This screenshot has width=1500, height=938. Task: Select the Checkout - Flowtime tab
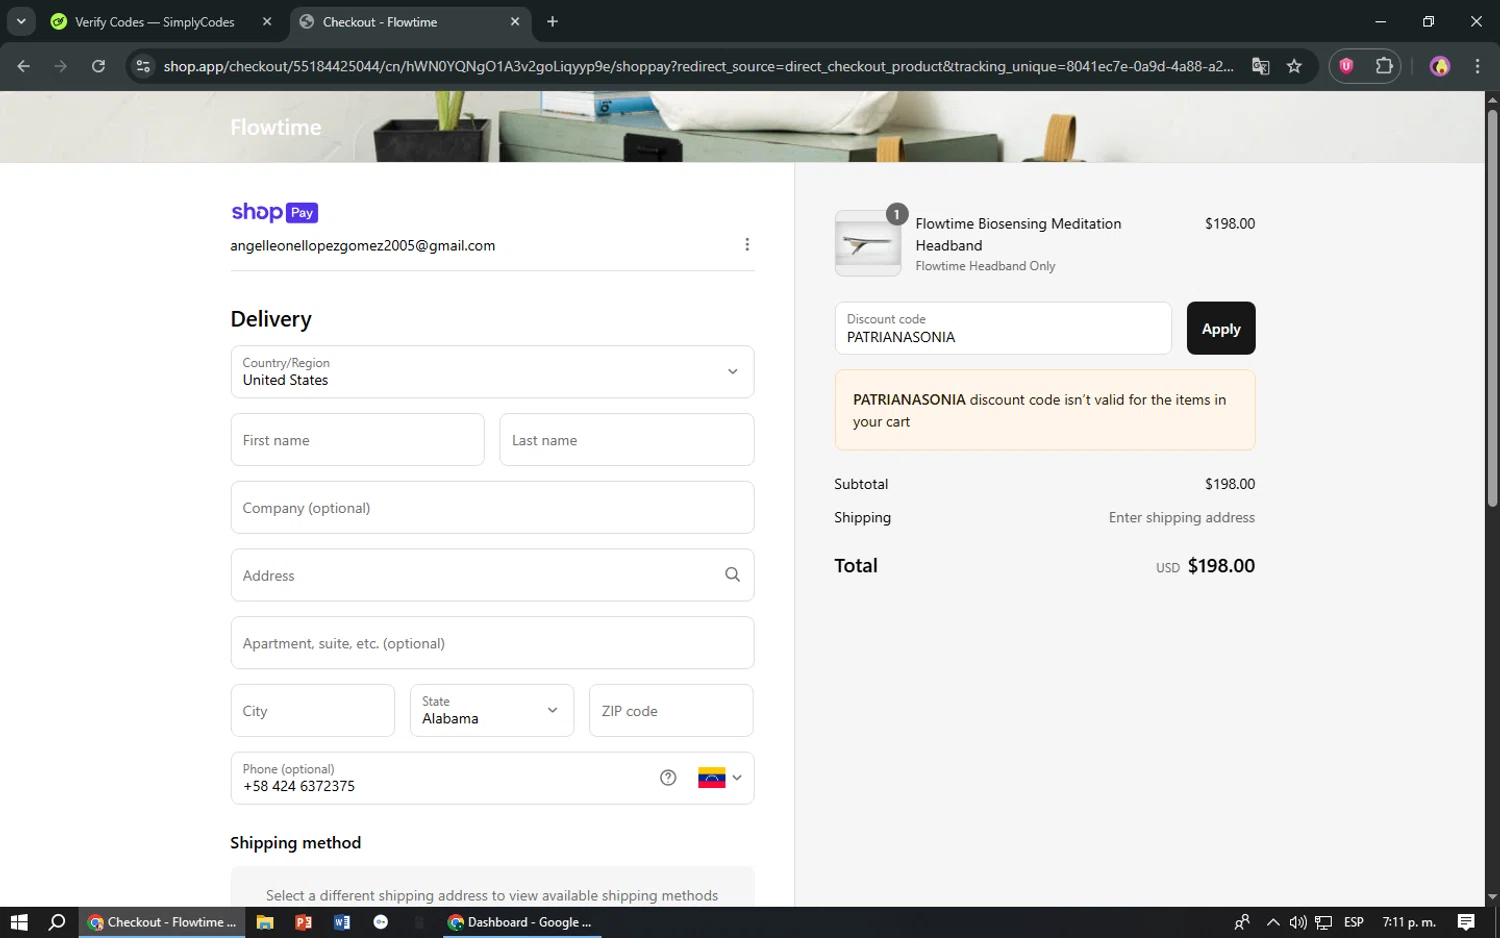[400, 22]
